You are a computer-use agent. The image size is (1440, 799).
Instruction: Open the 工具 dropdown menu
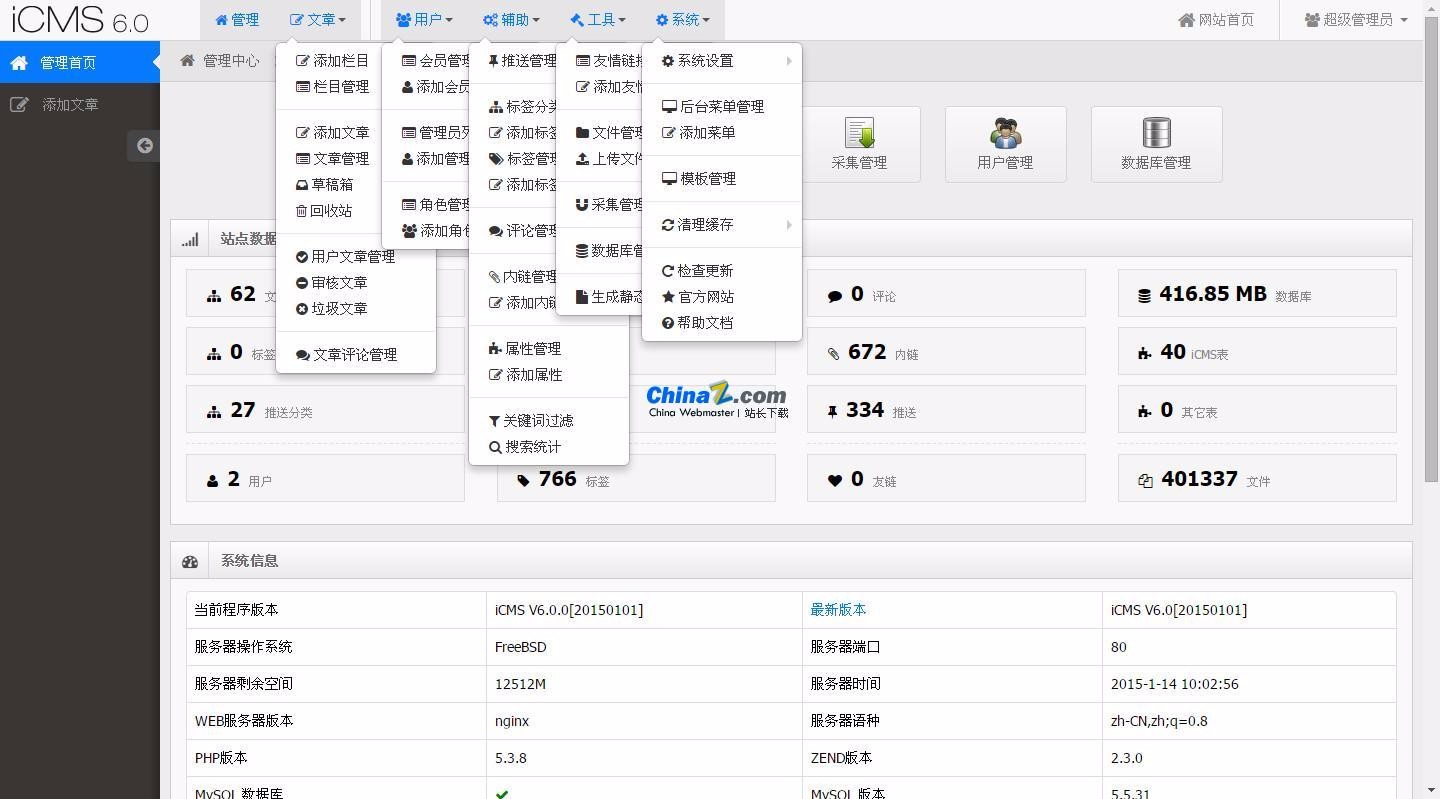tap(598, 20)
